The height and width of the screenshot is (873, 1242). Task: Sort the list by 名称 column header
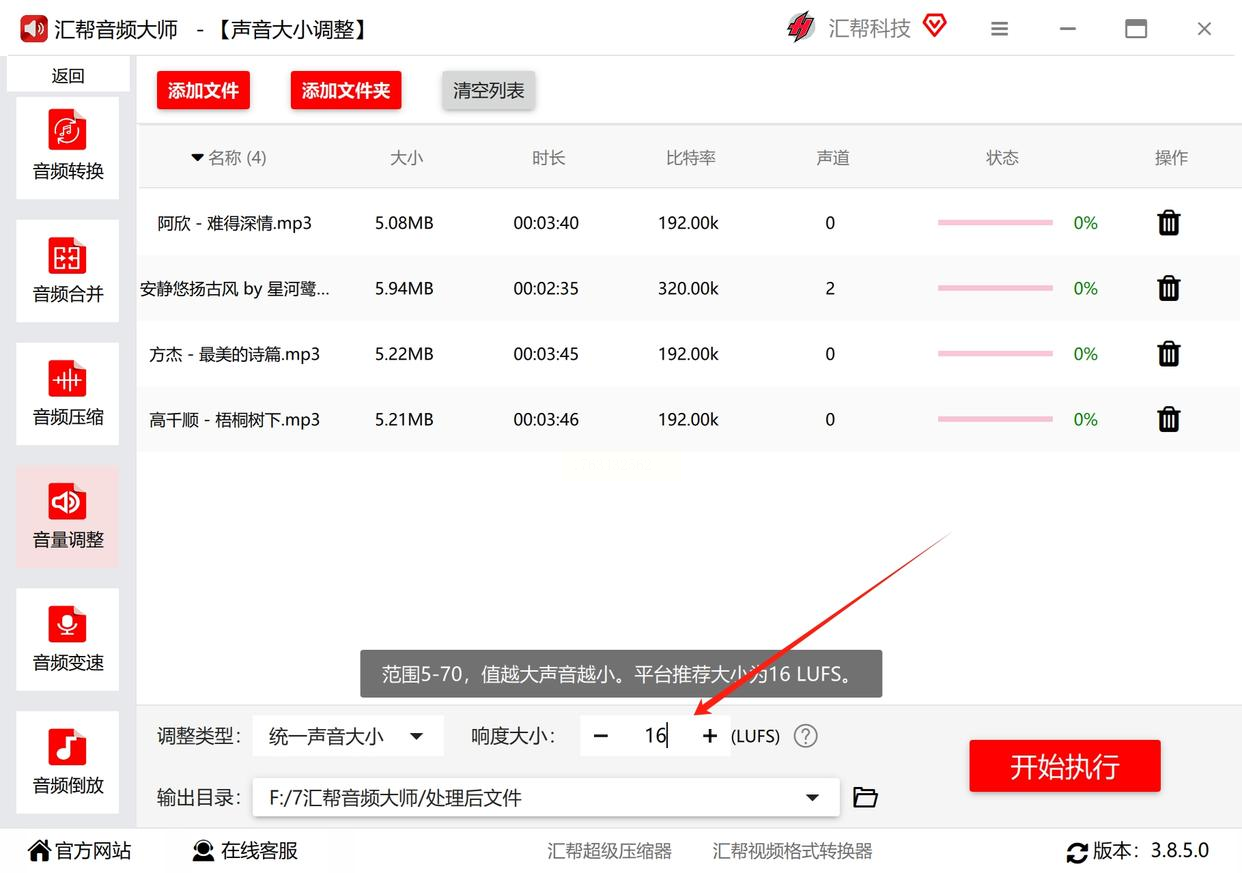coord(229,158)
